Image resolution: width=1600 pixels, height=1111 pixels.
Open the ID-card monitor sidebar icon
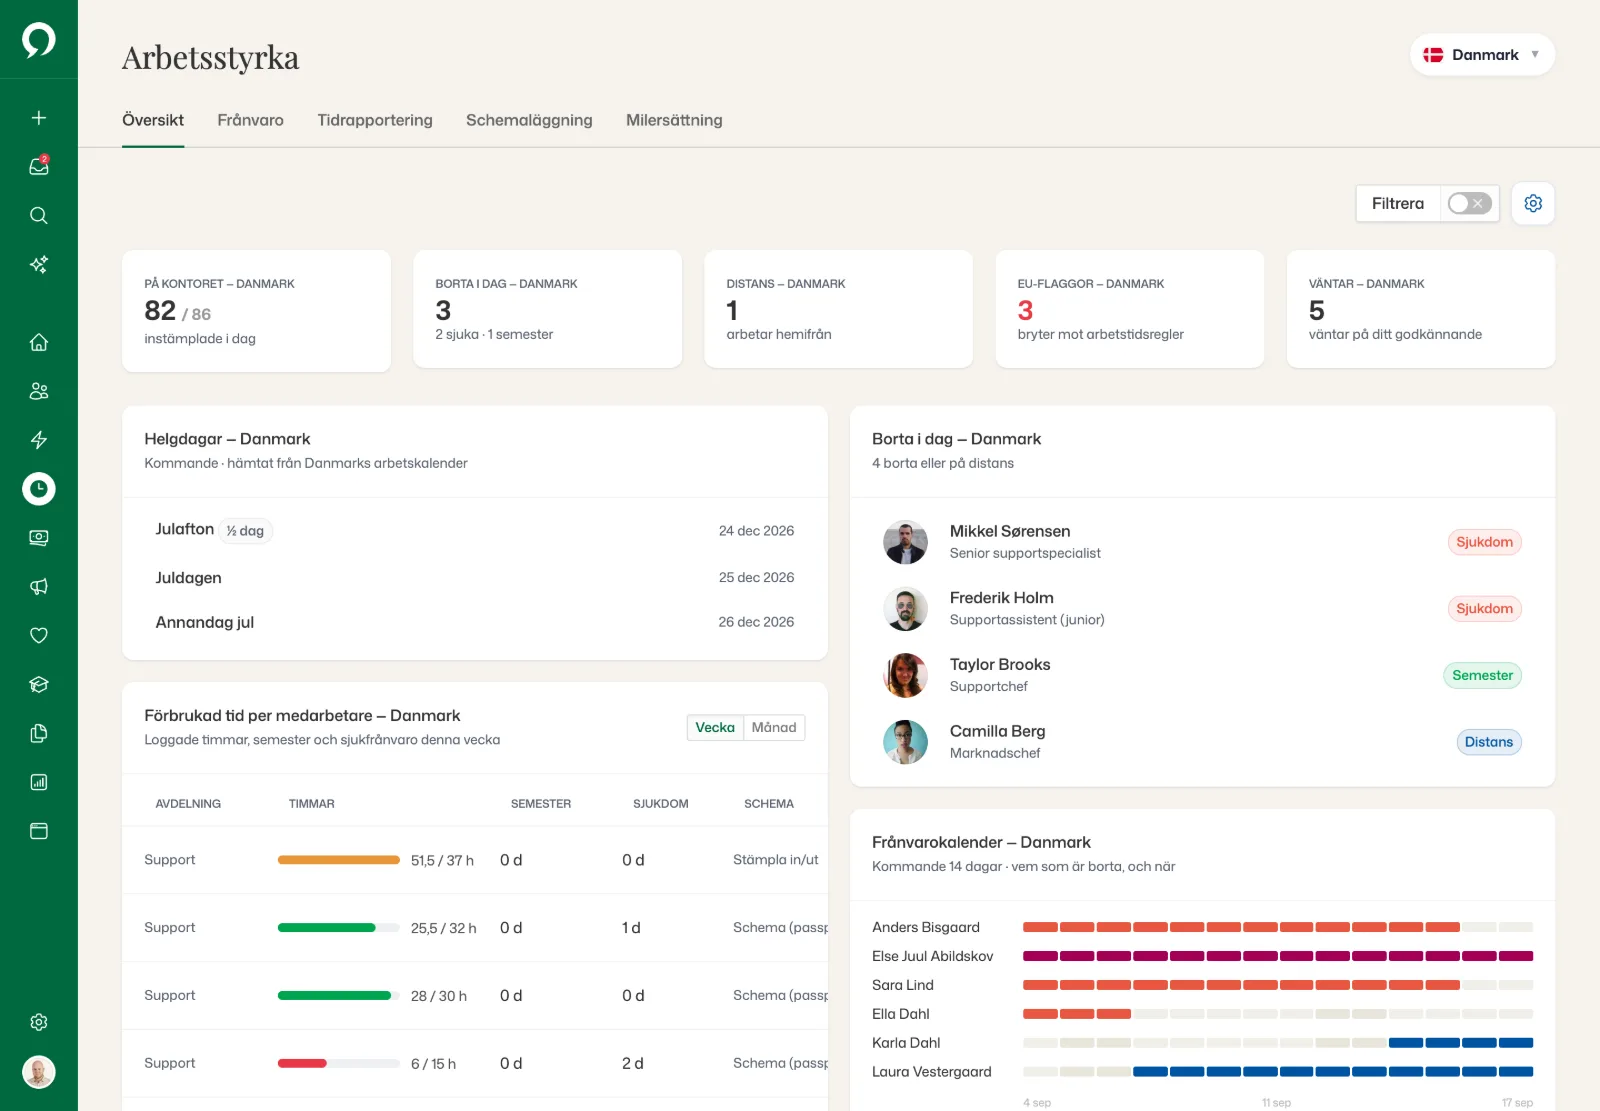click(39, 538)
